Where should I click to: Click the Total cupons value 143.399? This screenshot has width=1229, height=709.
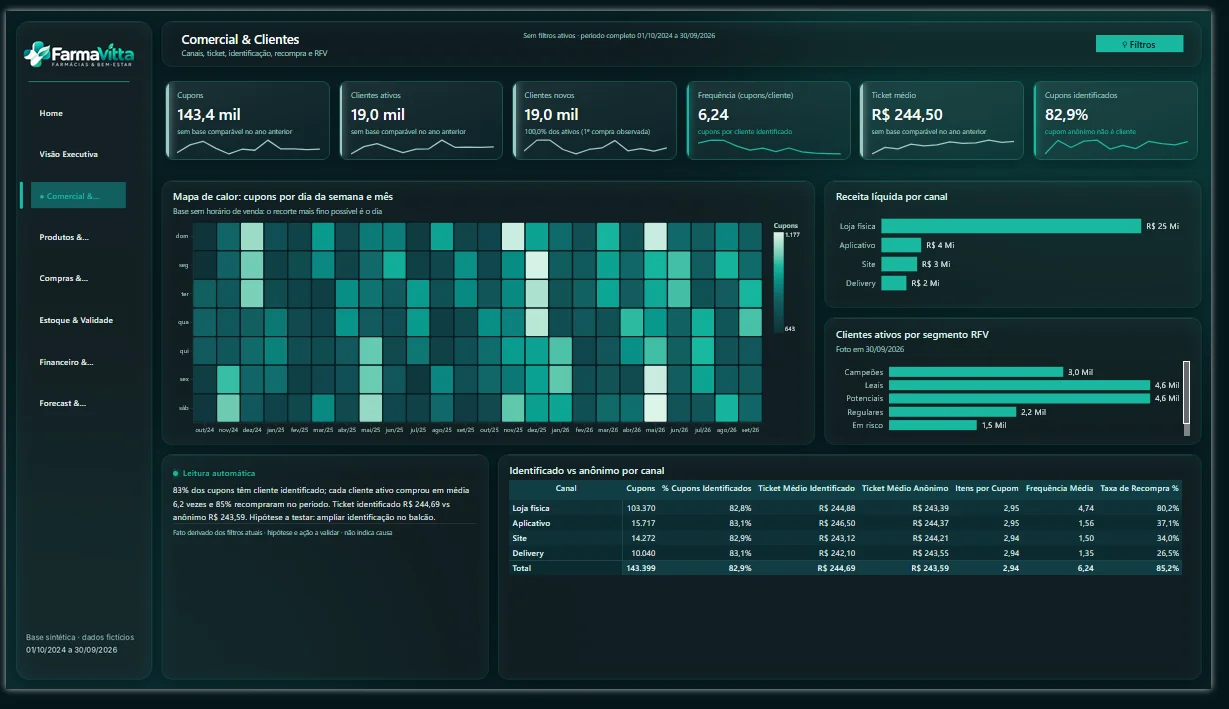click(640, 568)
